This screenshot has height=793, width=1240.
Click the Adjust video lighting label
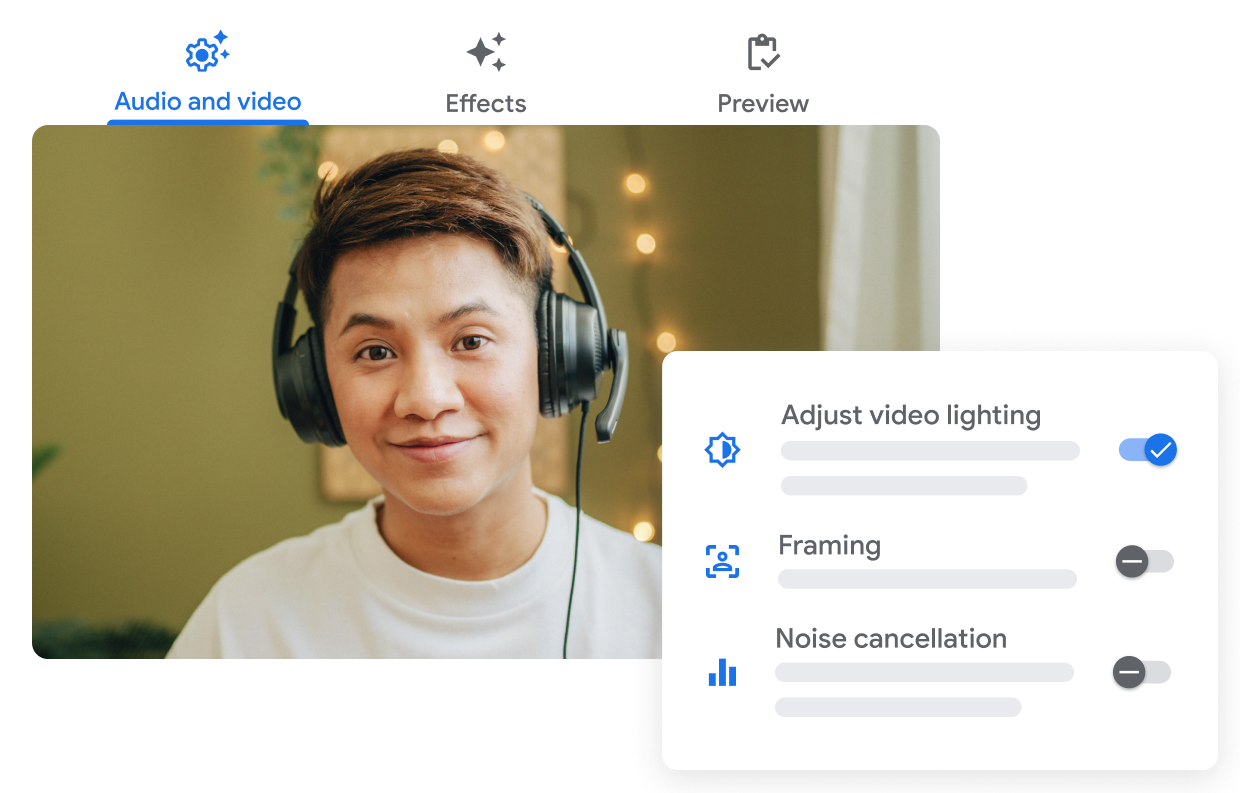click(911, 415)
